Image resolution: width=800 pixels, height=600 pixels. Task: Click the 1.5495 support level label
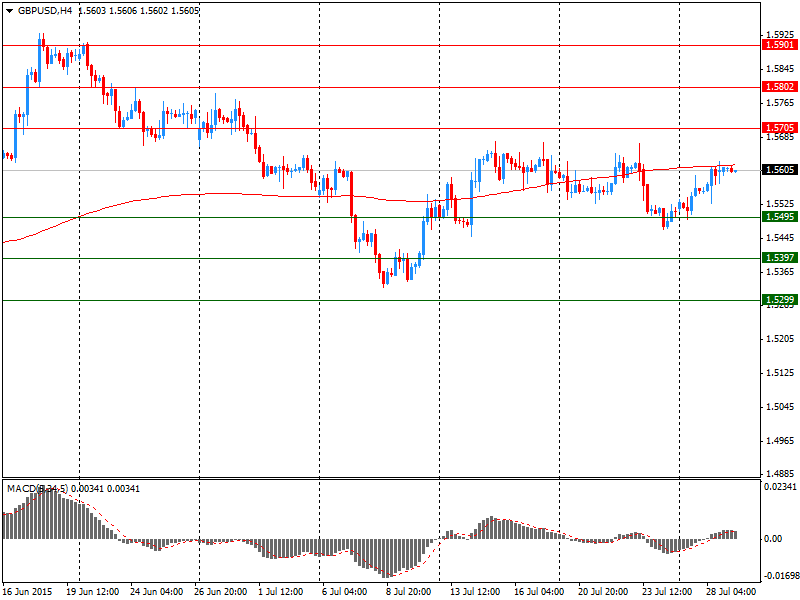780,217
